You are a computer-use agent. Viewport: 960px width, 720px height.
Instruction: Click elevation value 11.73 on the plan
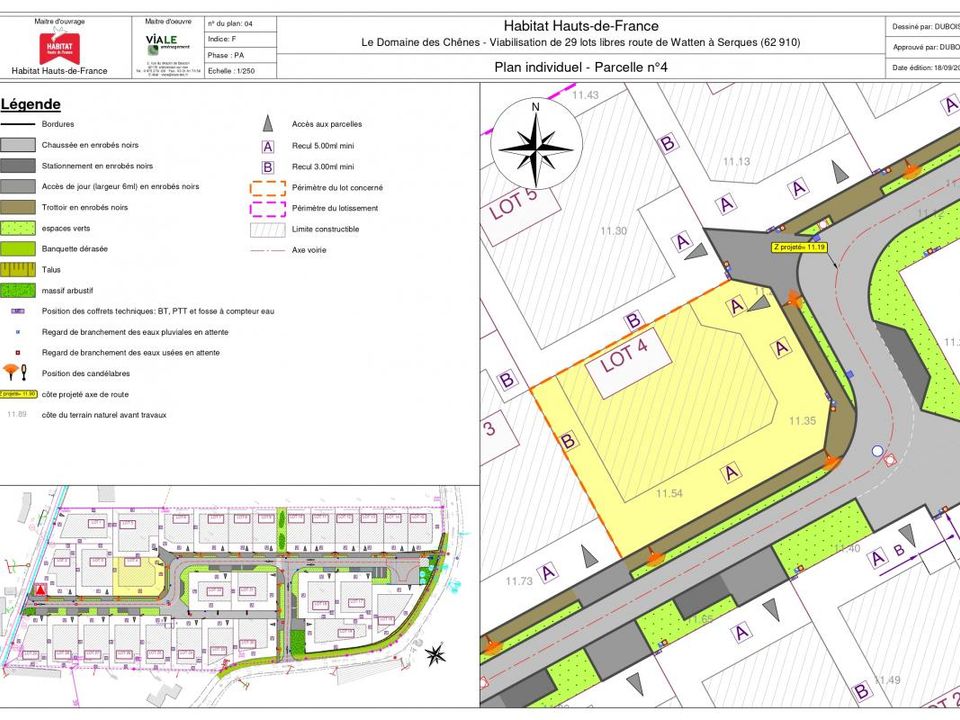[519, 581]
